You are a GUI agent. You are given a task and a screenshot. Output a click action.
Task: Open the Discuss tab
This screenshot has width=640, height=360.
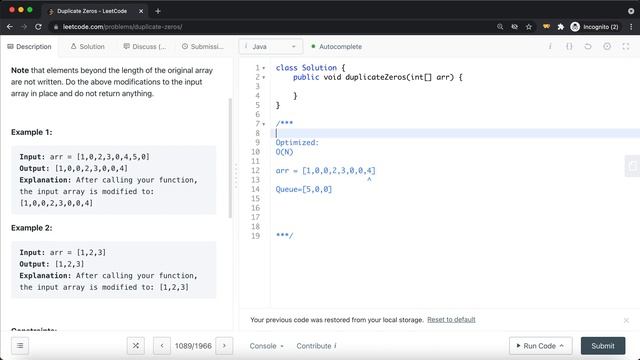pyautogui.click(x=145, y=47)
